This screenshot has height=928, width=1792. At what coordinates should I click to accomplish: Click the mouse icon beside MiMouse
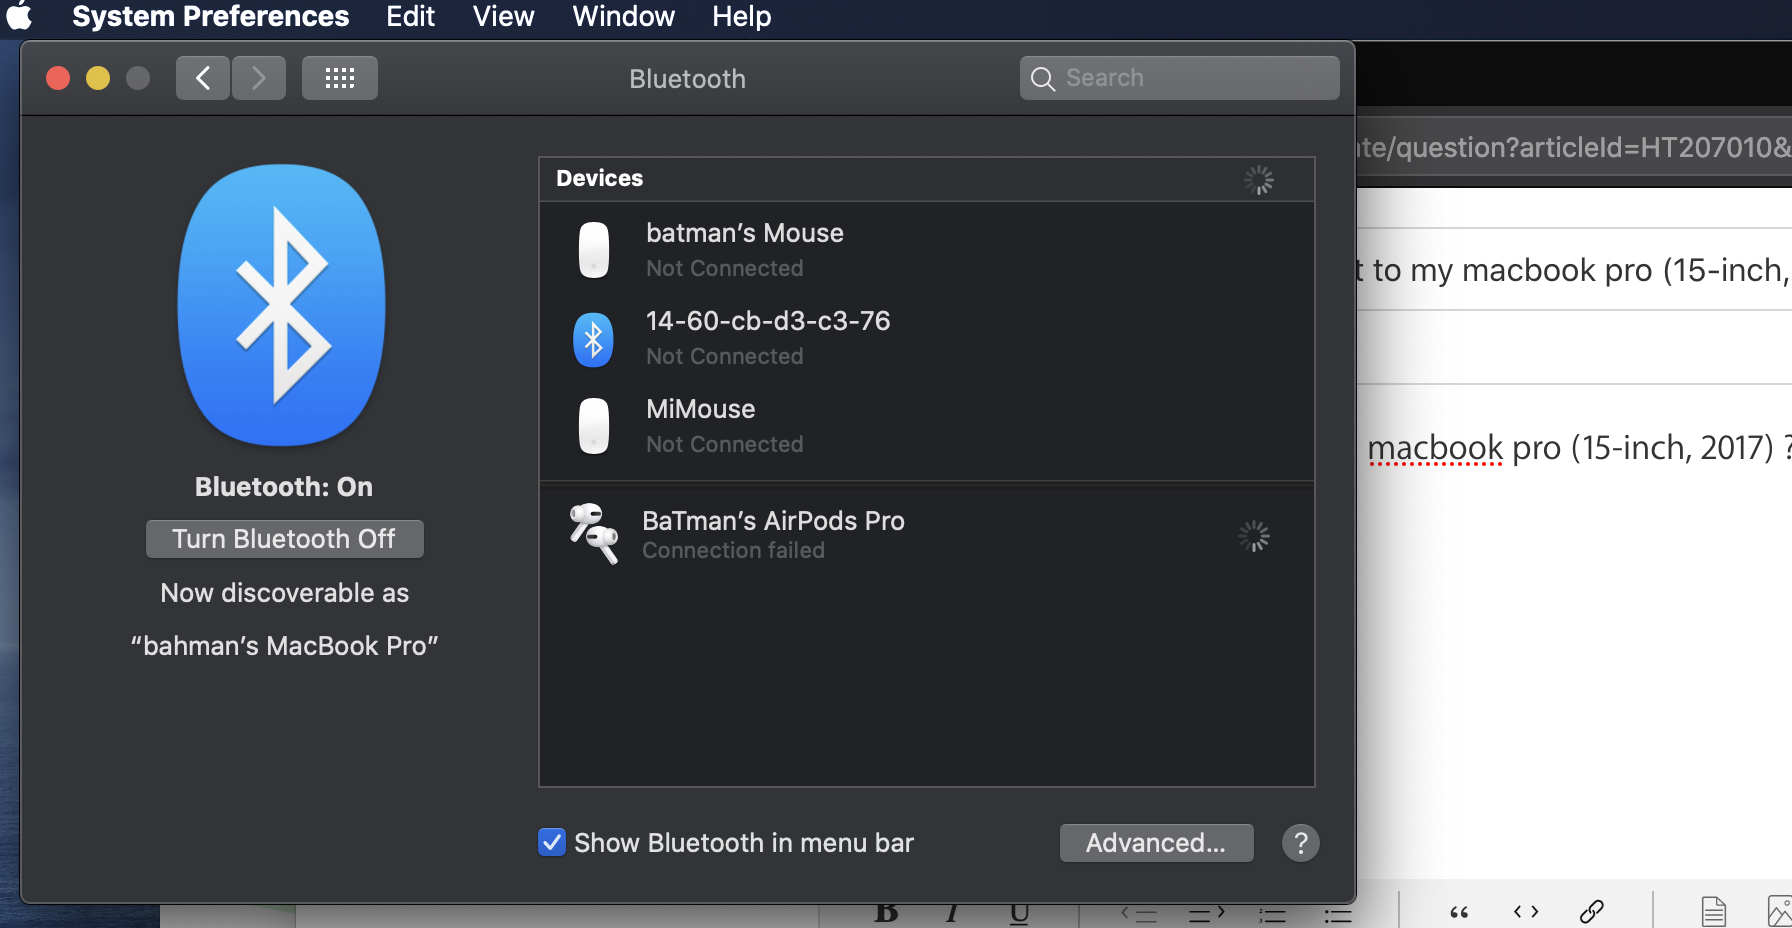coord(594,426)
